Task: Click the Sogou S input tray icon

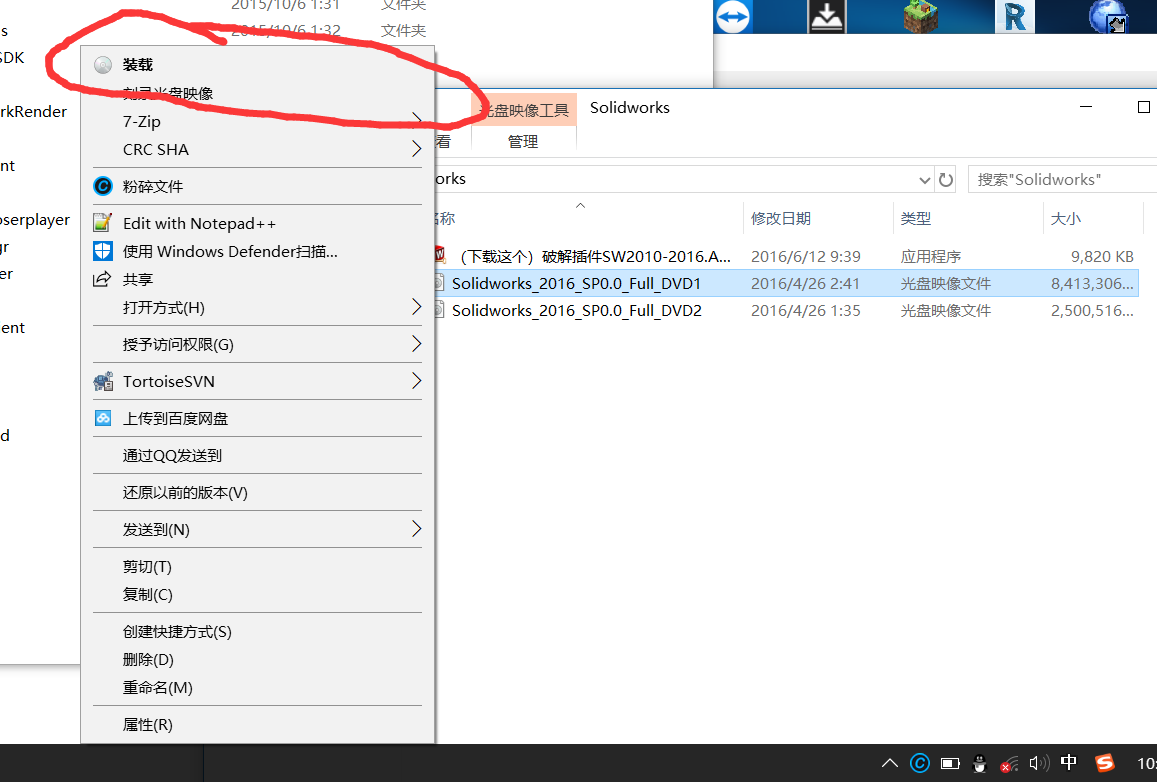Action: tap(1105, 763)
